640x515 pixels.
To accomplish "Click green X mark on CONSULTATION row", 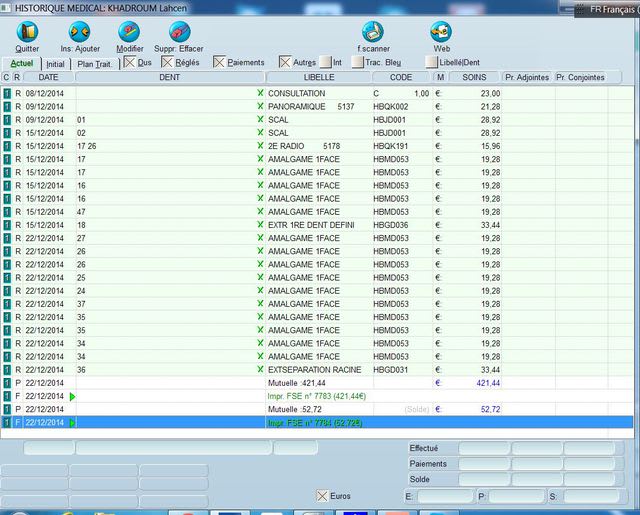I will (260, 93).
